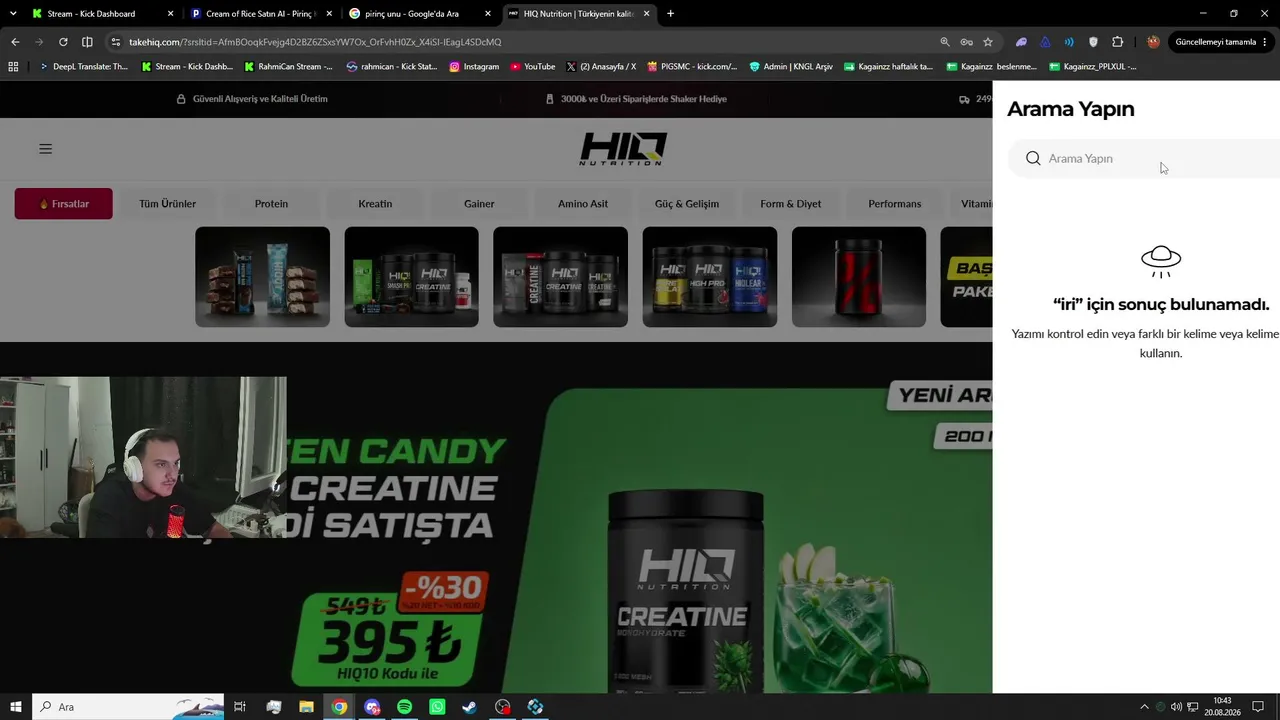Show hidden system tray icons
Viewport: 1280px width, 720px height.
click(x=1144, y=707)
